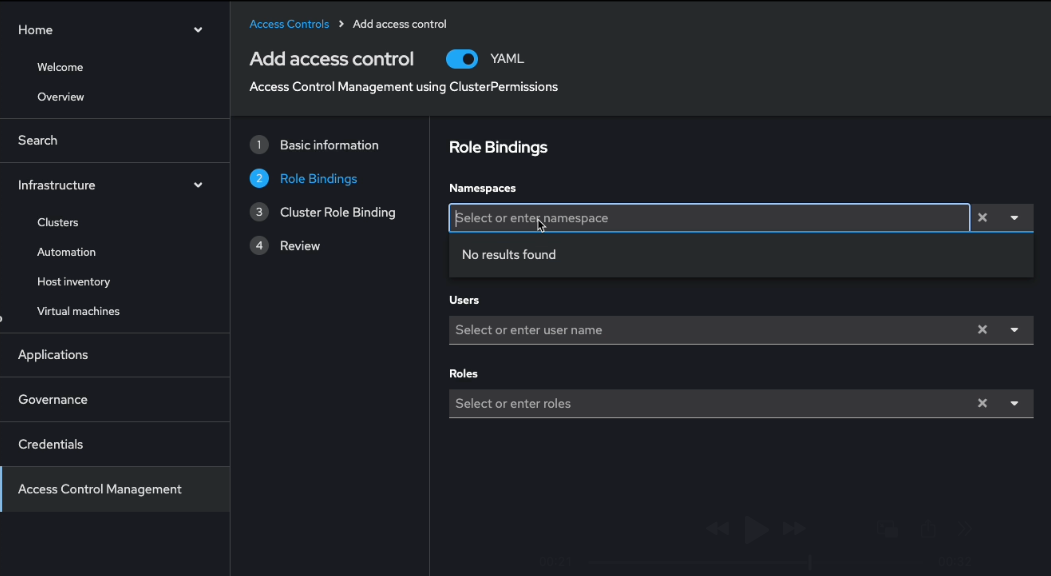Go to the Basic information wizard step
The image size is (1051, 576).
coord(329,145)
